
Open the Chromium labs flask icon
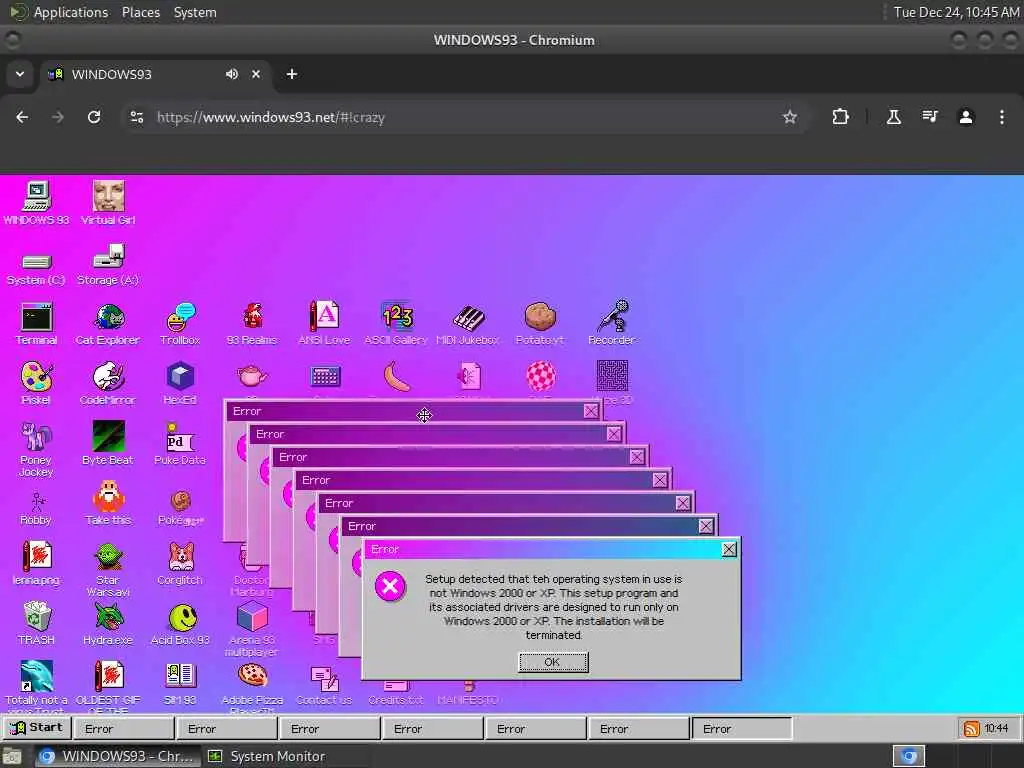point(893,117)
